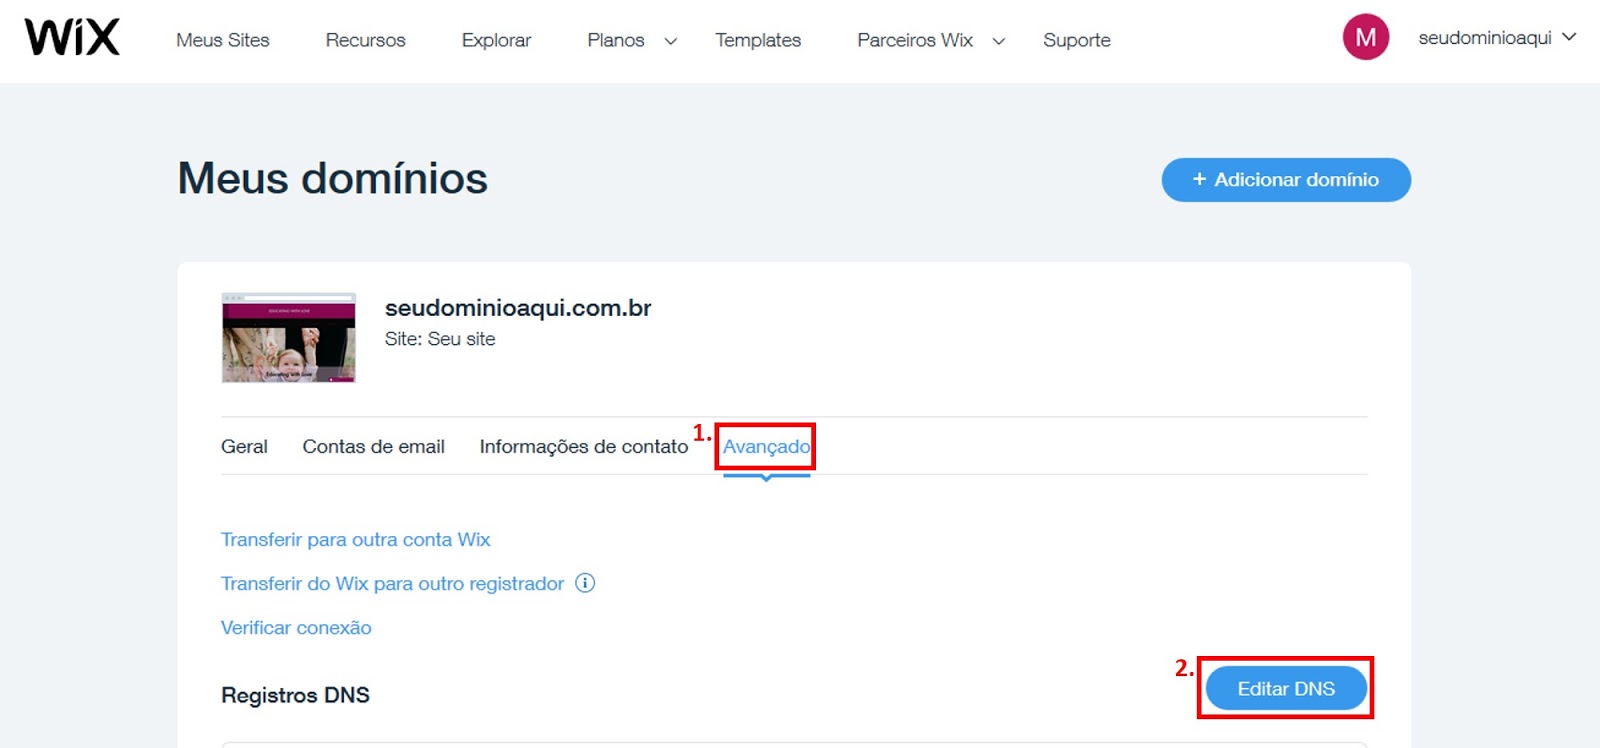Expand the Planos dropdown arrow
This screenshot has width=1600, height=748.
coord(671,41)
